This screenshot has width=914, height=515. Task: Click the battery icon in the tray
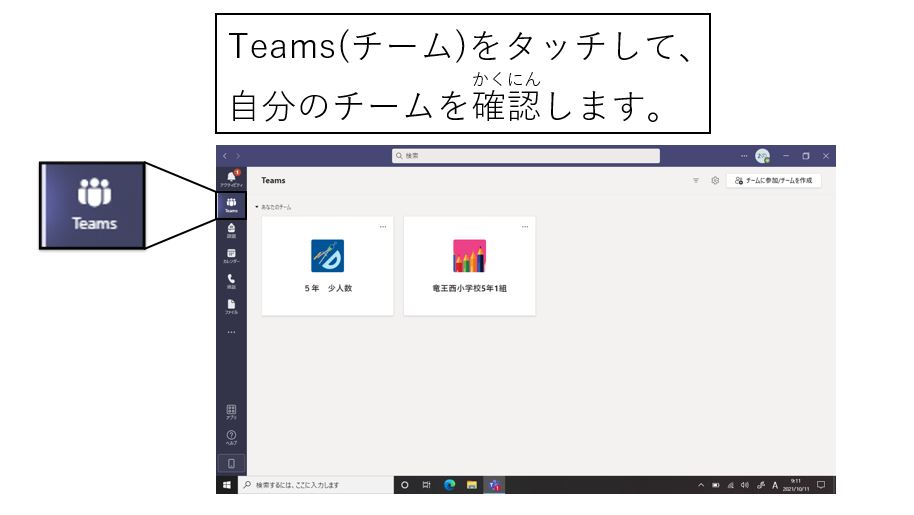(716, 485)
